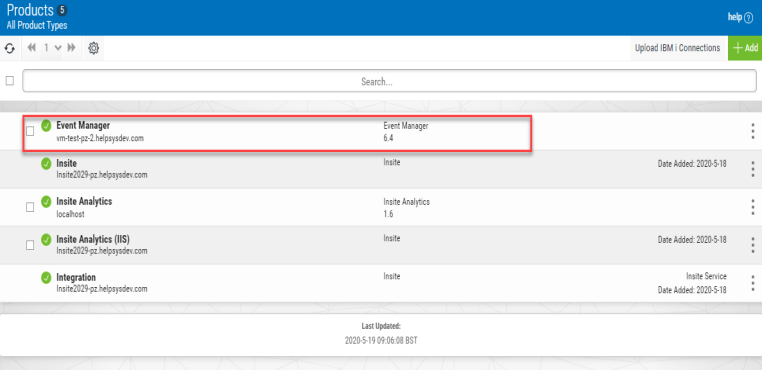Click Insite Analytics localhost status icon
This screenshot has height=370, width=762.
46,201
